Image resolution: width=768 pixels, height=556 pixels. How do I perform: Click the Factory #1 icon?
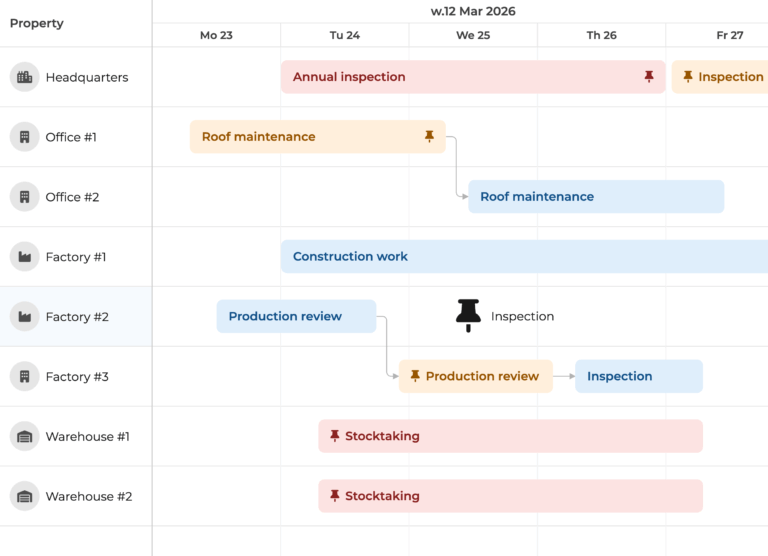coord(25,257)
